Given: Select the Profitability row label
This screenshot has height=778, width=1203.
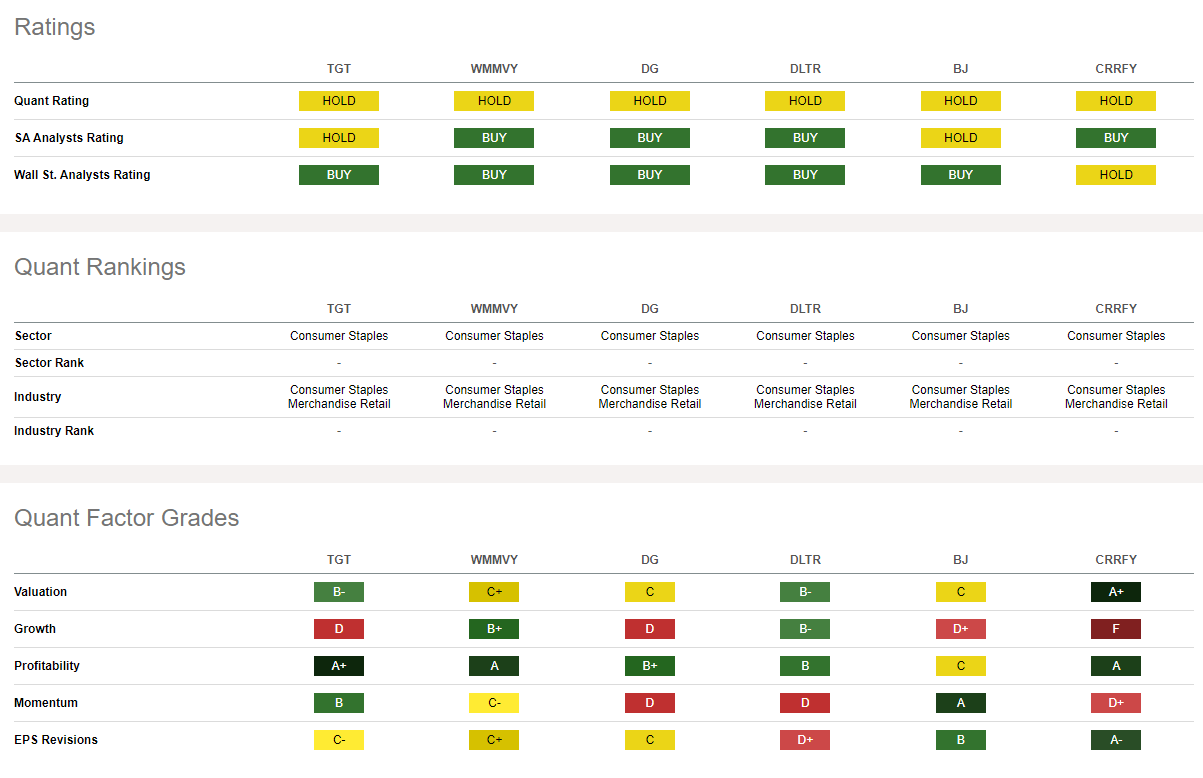Looking at the screenshot, I should coord(47,666).
